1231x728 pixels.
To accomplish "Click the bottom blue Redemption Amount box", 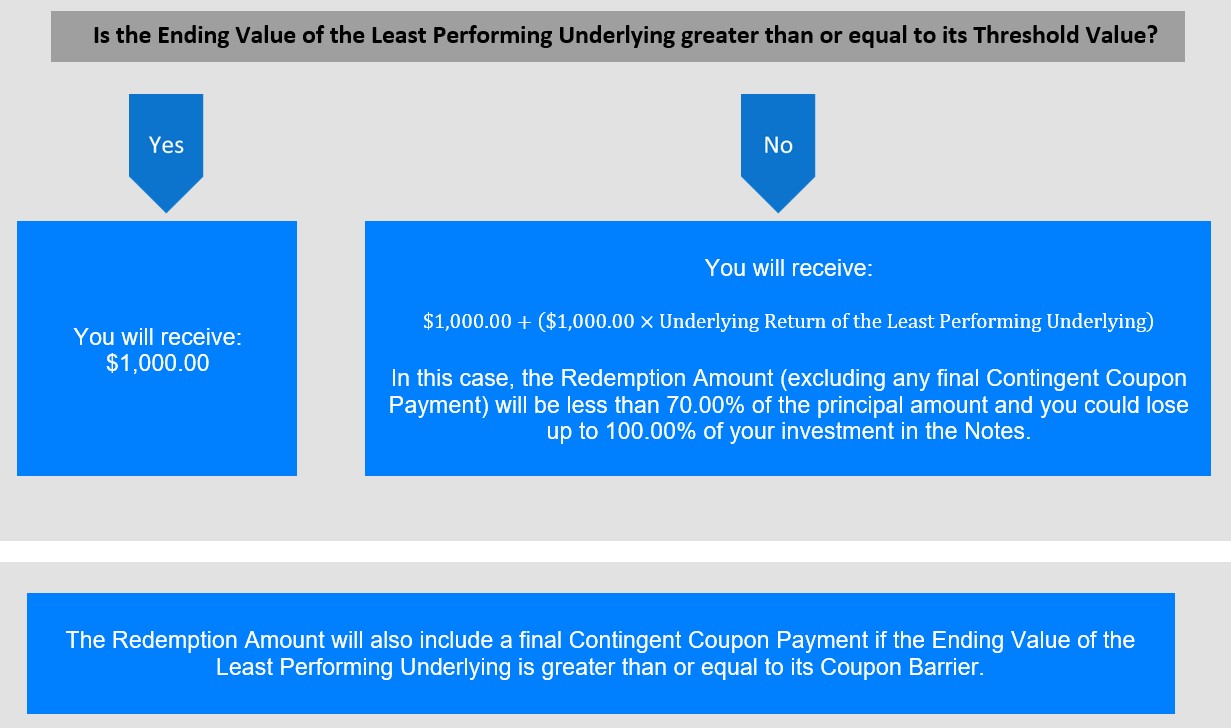I will click(x=600, y=653).
